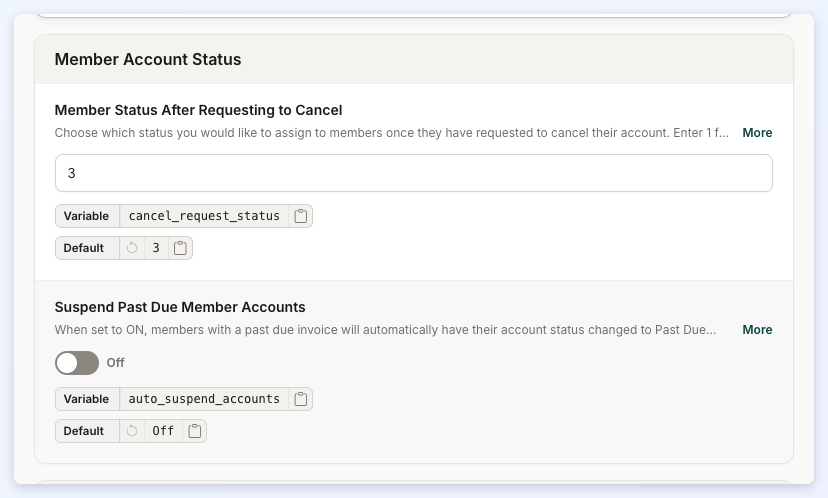Click the Default label in the suspend accounts row
The image size is (828, 498).
(x=83, y=431)
